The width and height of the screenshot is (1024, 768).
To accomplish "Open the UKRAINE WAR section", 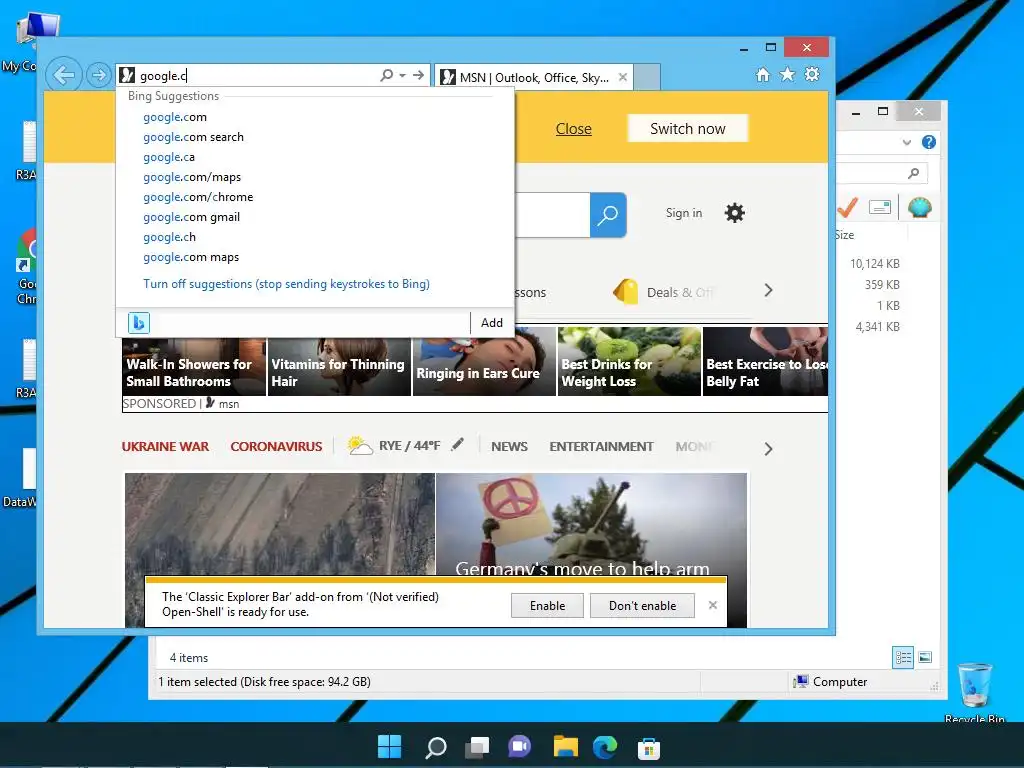I will pos(165,447).
